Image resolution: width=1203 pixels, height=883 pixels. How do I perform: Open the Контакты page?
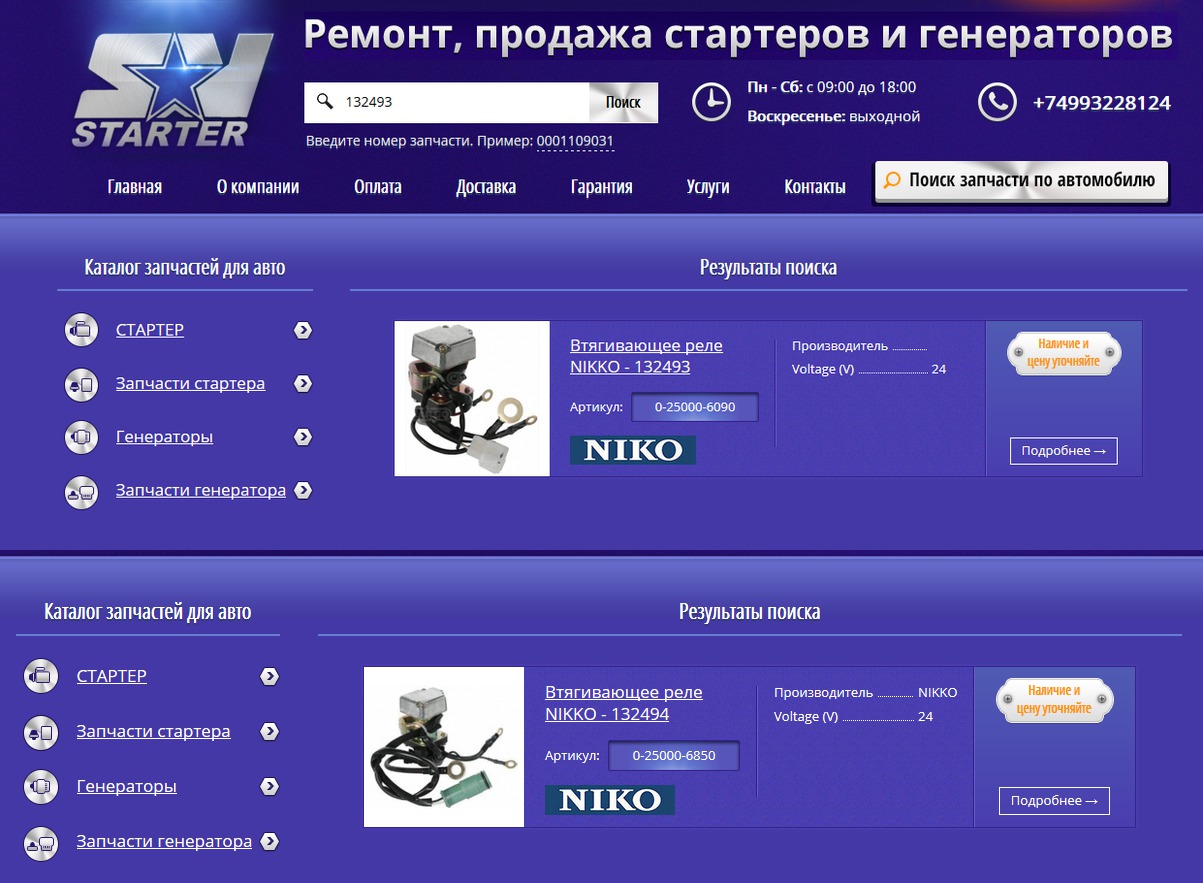[815, 187]
